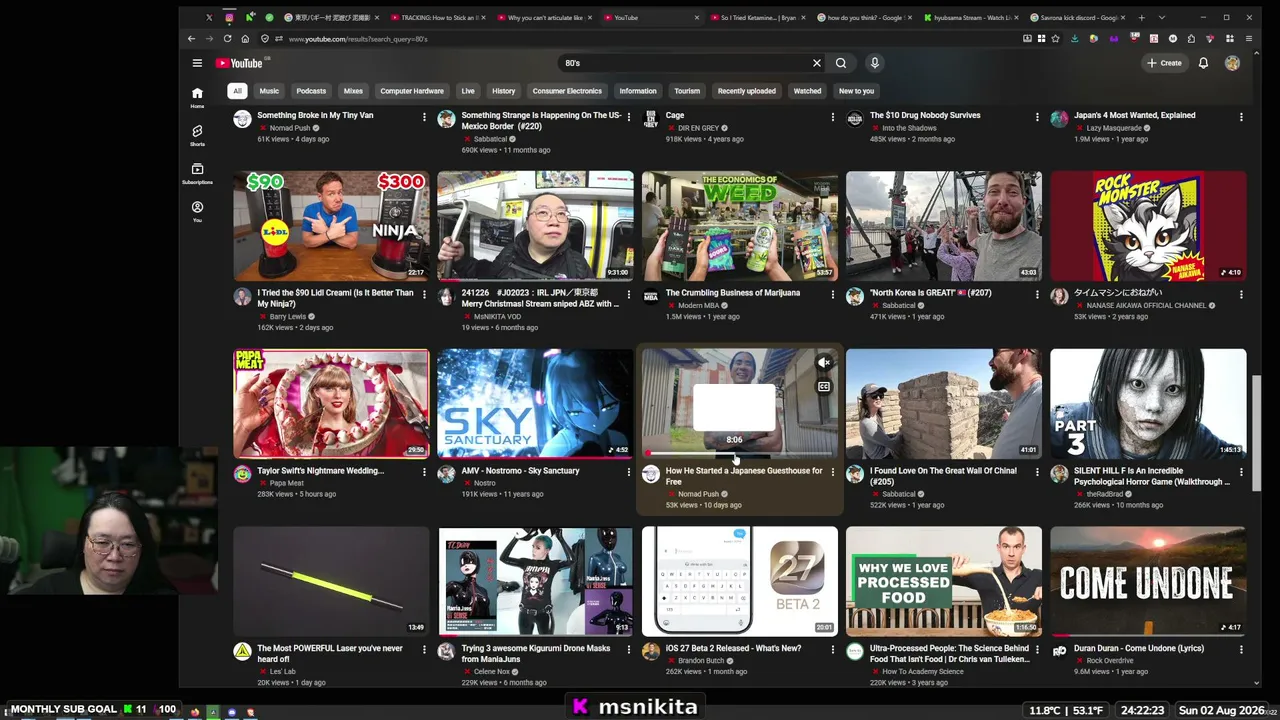The height and width of the screenshot is (720, 1280).
Task: Go back with the browser back arrow
Action: [191, 39]
